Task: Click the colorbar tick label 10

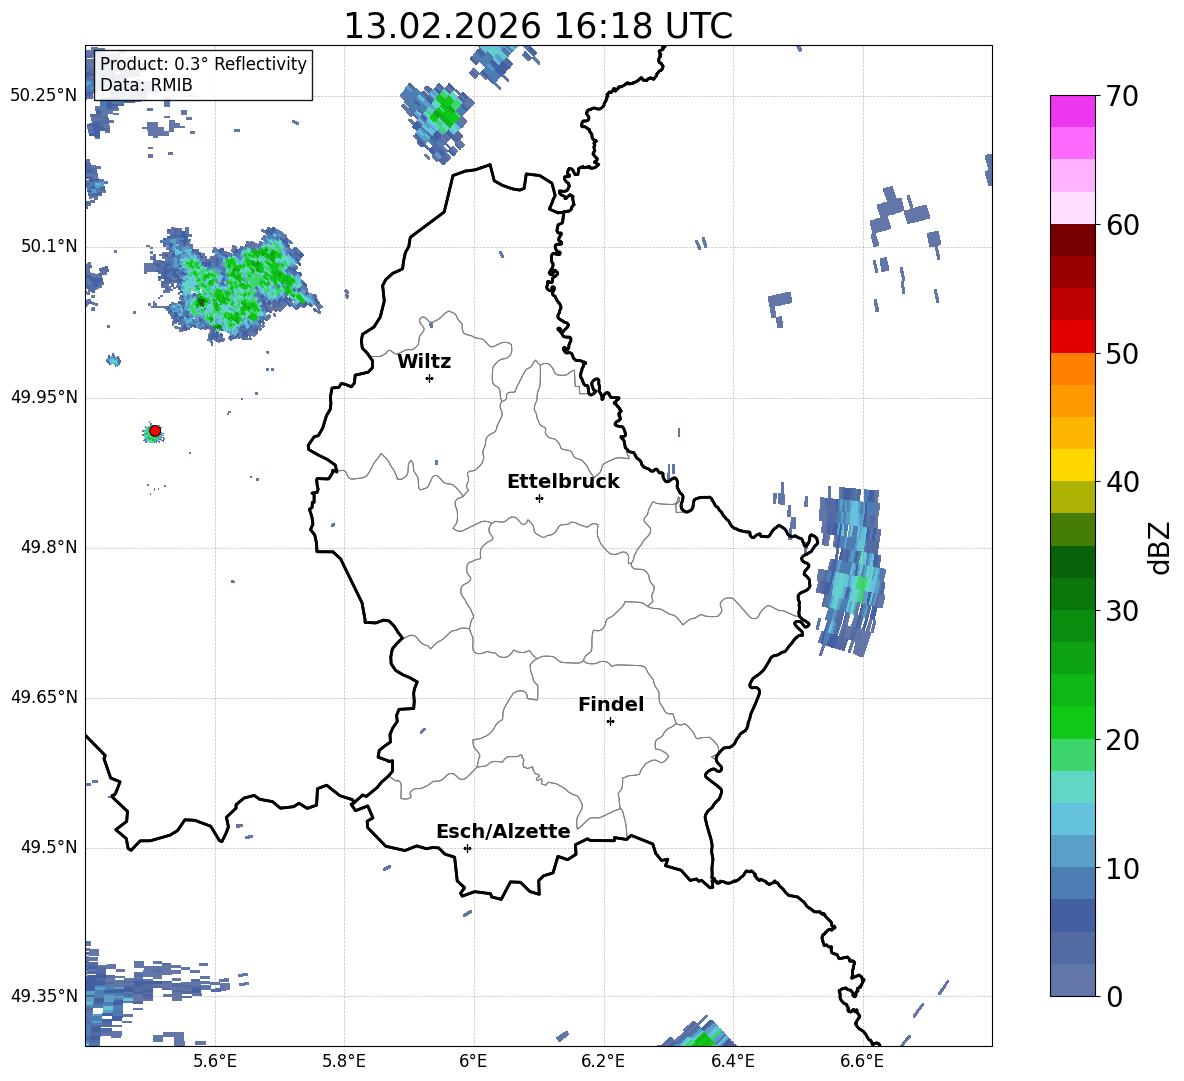Action: click(x=1121, y=868)
